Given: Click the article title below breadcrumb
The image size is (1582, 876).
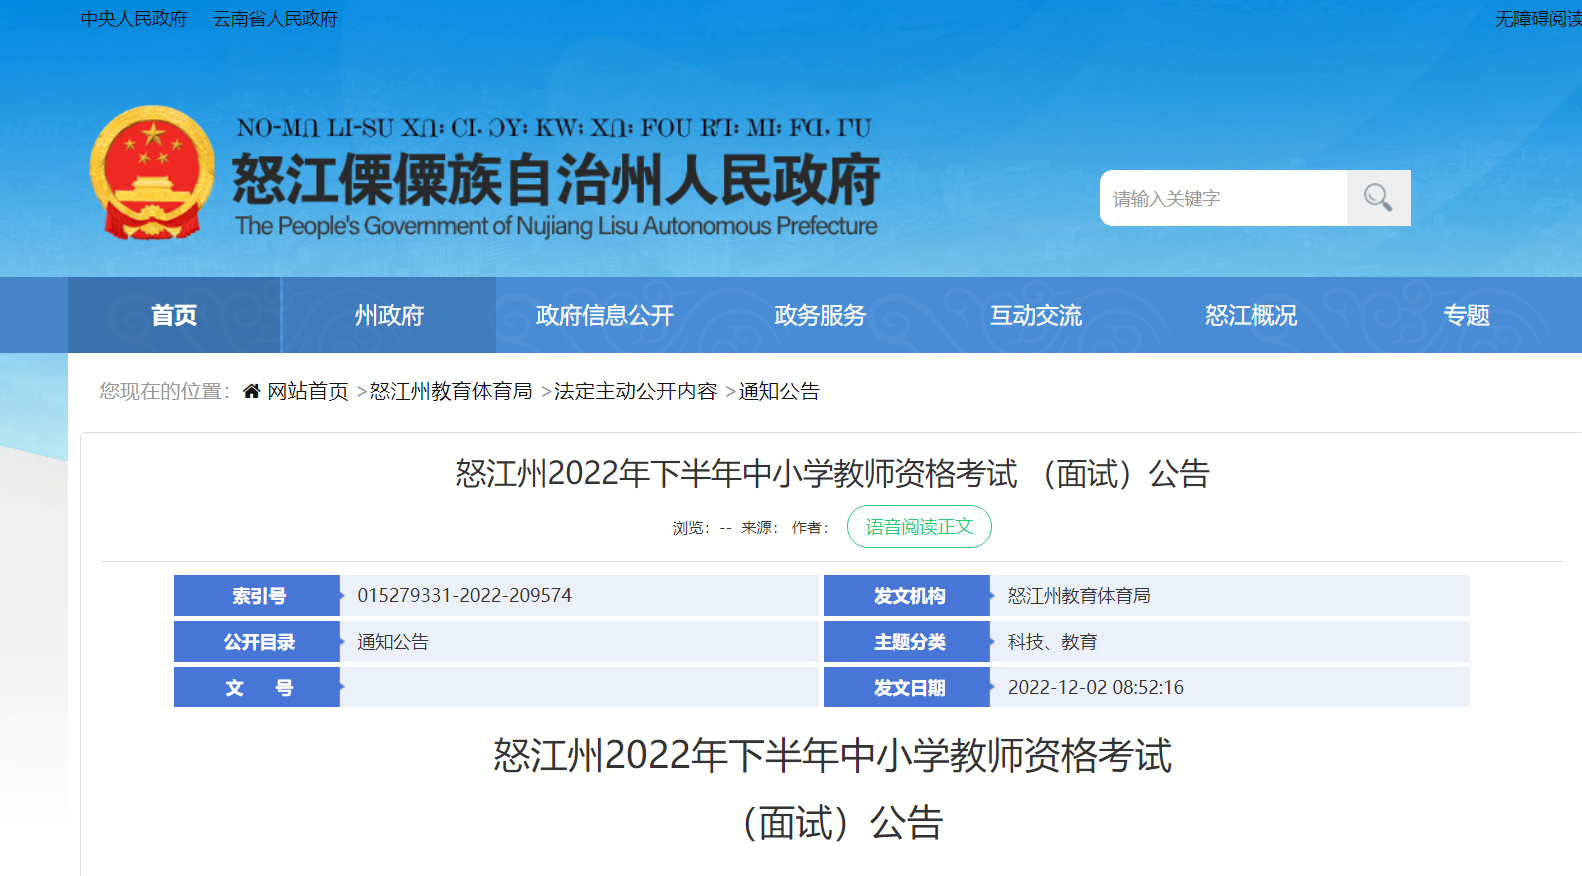Looking at the screenshot, I should pyautogui.click(x=832, y=473).
